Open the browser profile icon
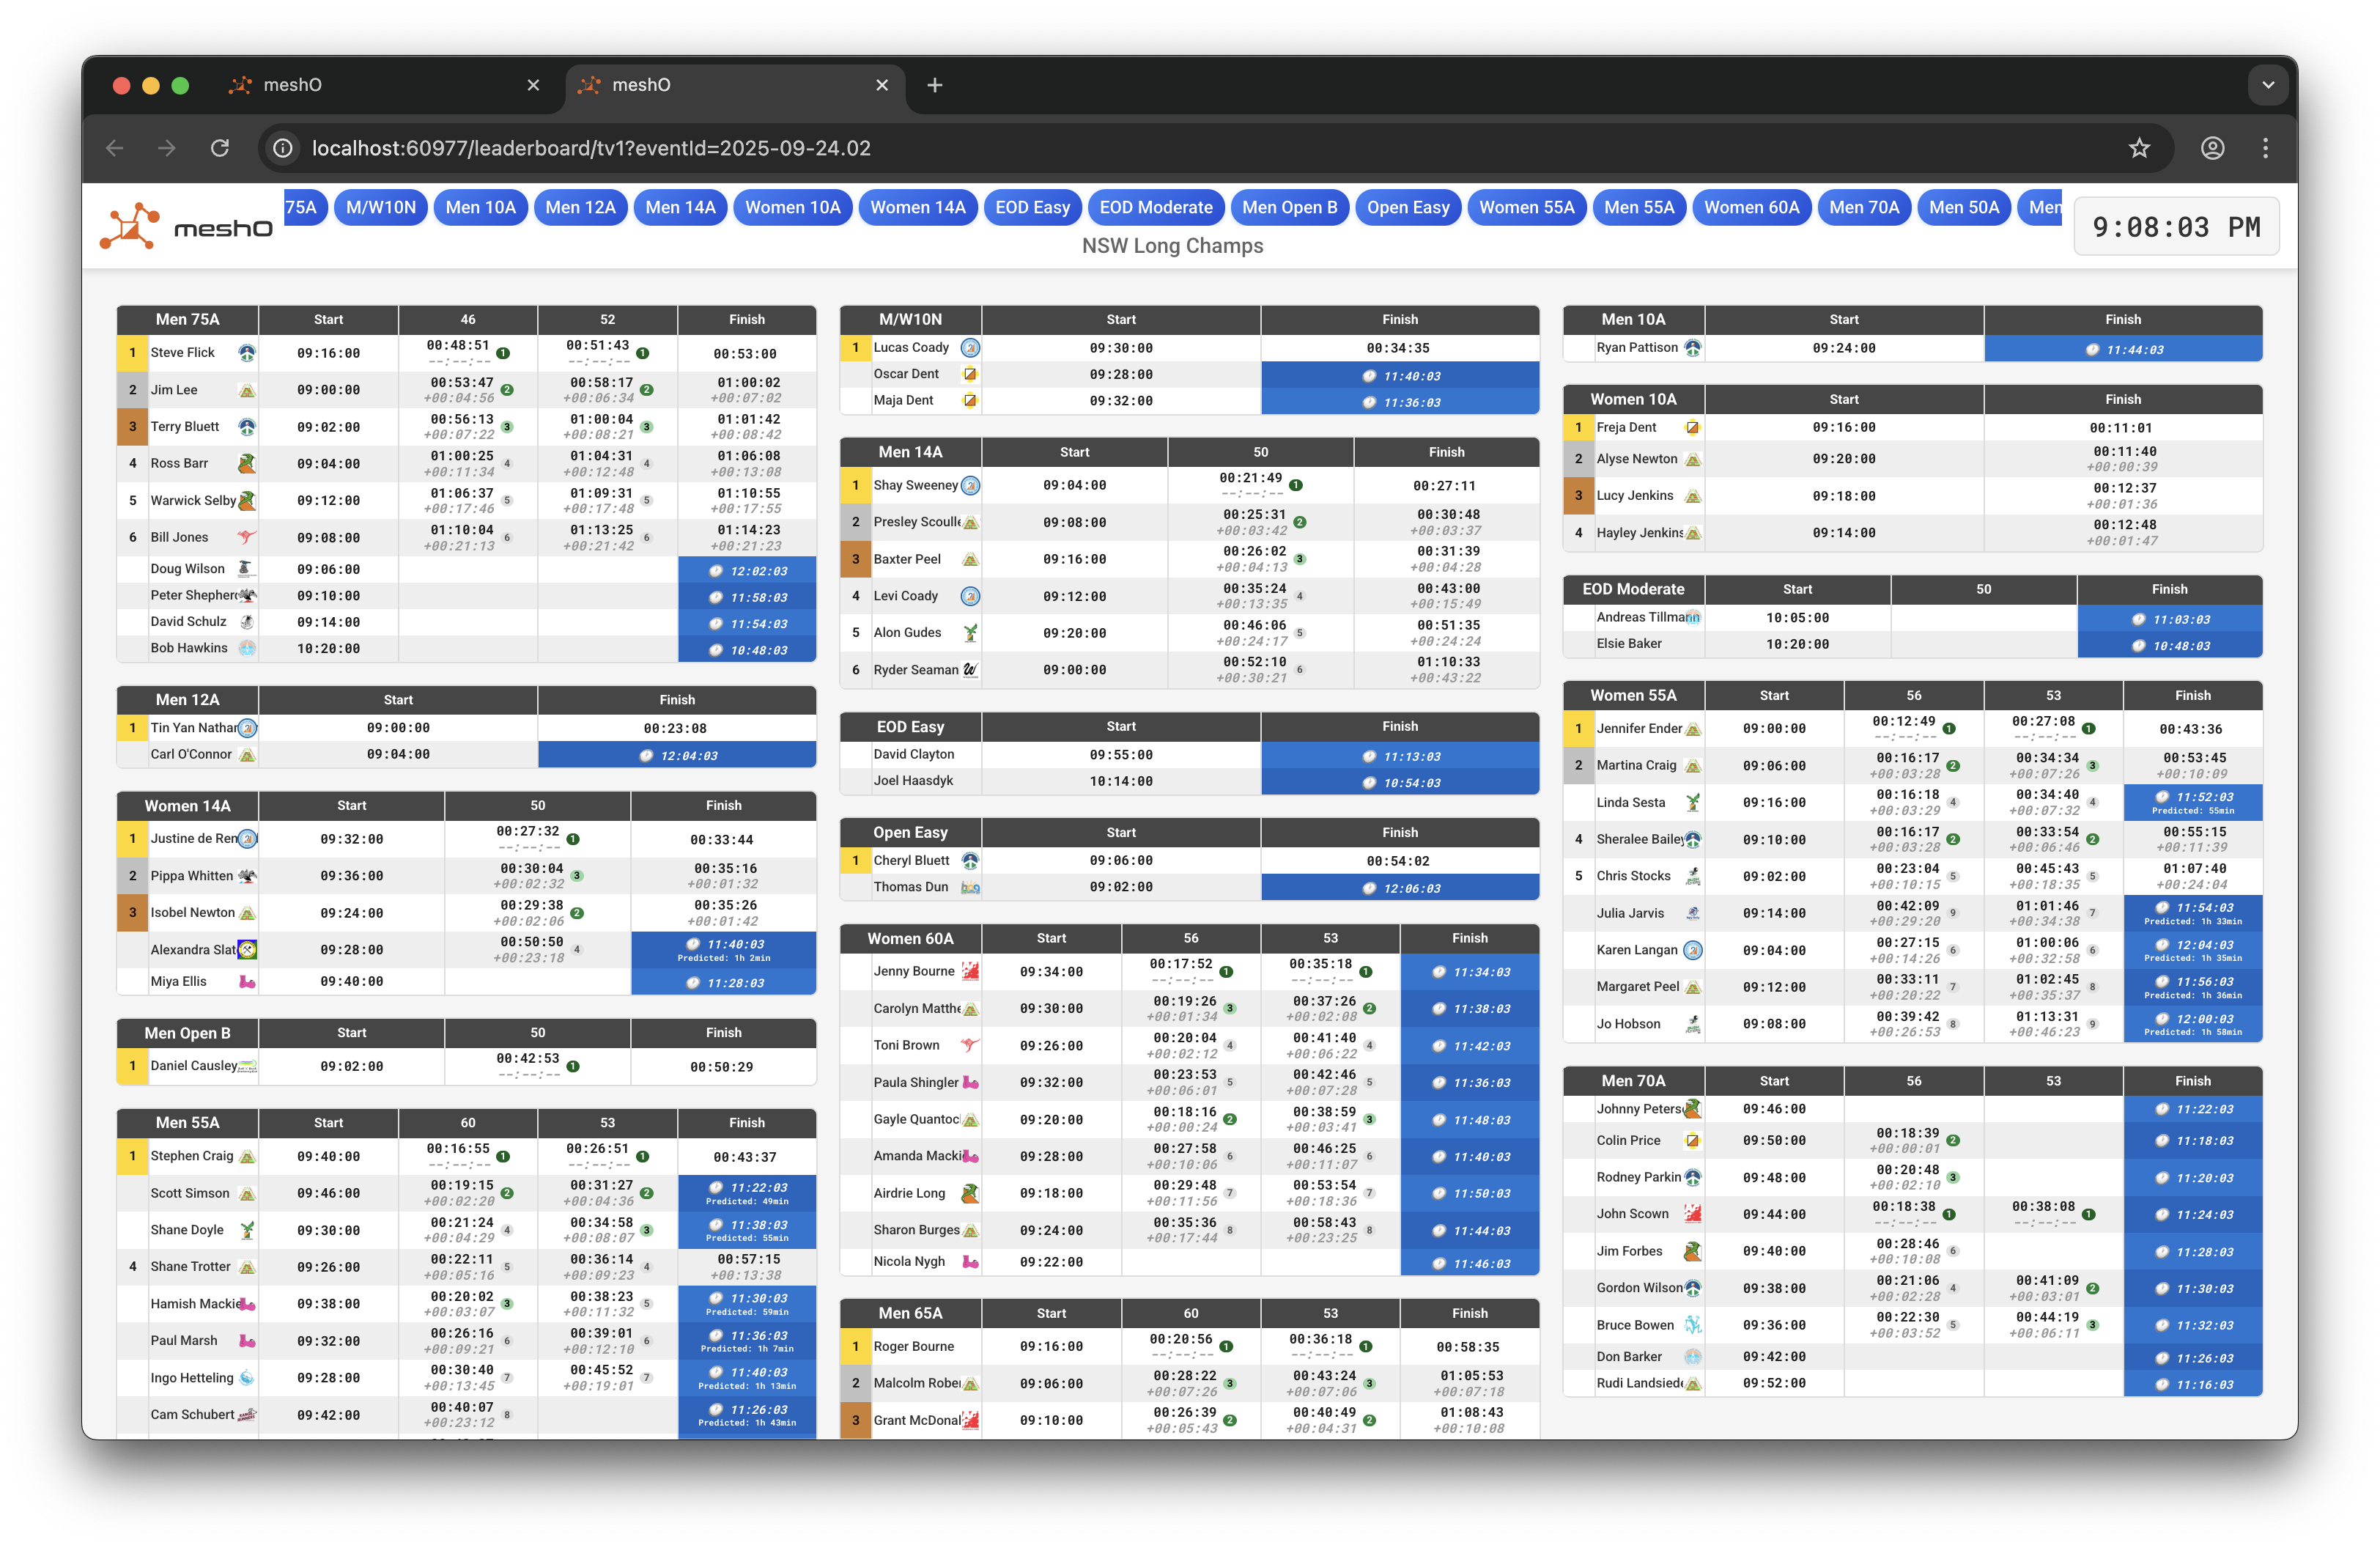The width and height of the screenshot is (2380, 1548). click(2212, 148)
